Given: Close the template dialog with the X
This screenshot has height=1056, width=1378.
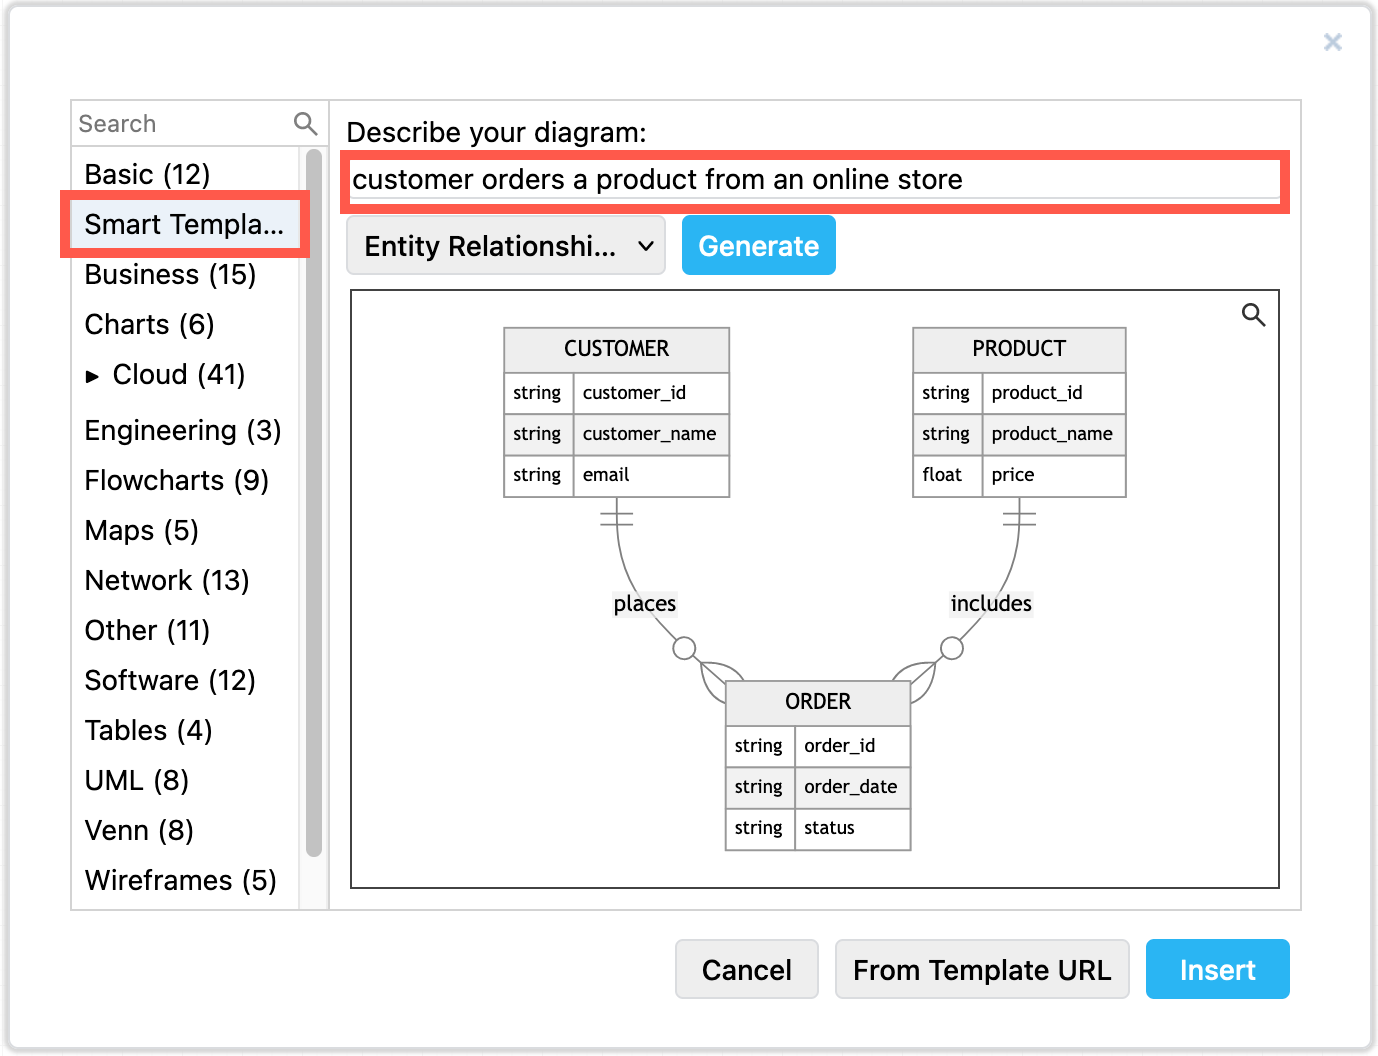Looking at the screenshot, I should tap(1333, 42).
